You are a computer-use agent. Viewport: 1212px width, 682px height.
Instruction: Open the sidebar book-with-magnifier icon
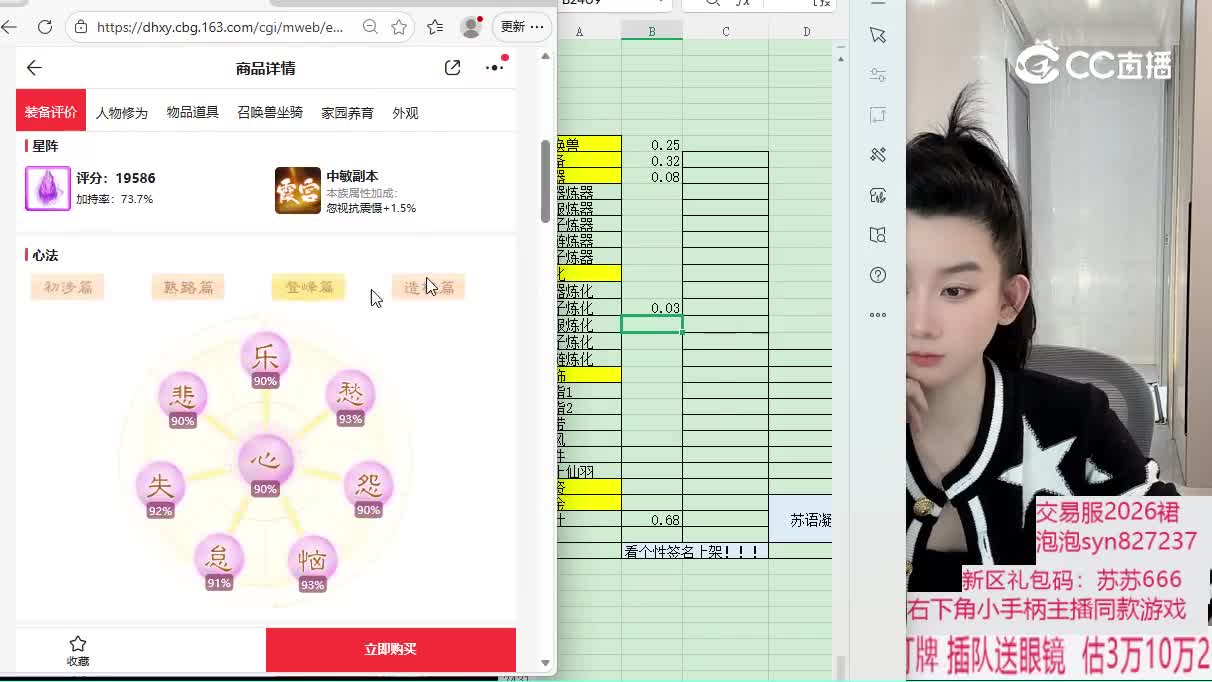pos(878,235)
